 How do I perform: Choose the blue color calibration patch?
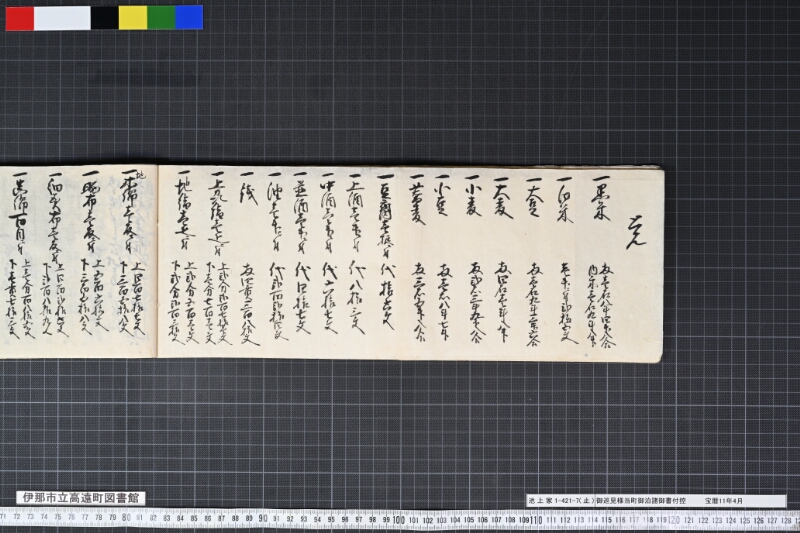tap(189, 18)
